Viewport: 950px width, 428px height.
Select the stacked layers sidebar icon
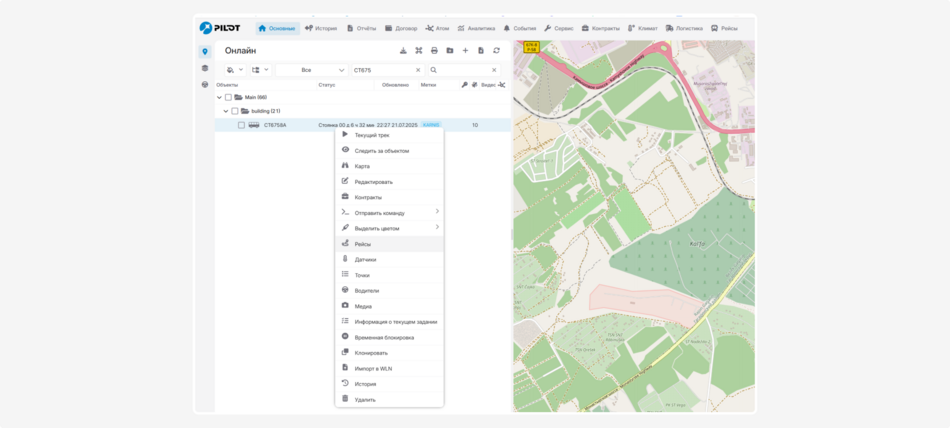pyautogui.click(x=205, y=68)
